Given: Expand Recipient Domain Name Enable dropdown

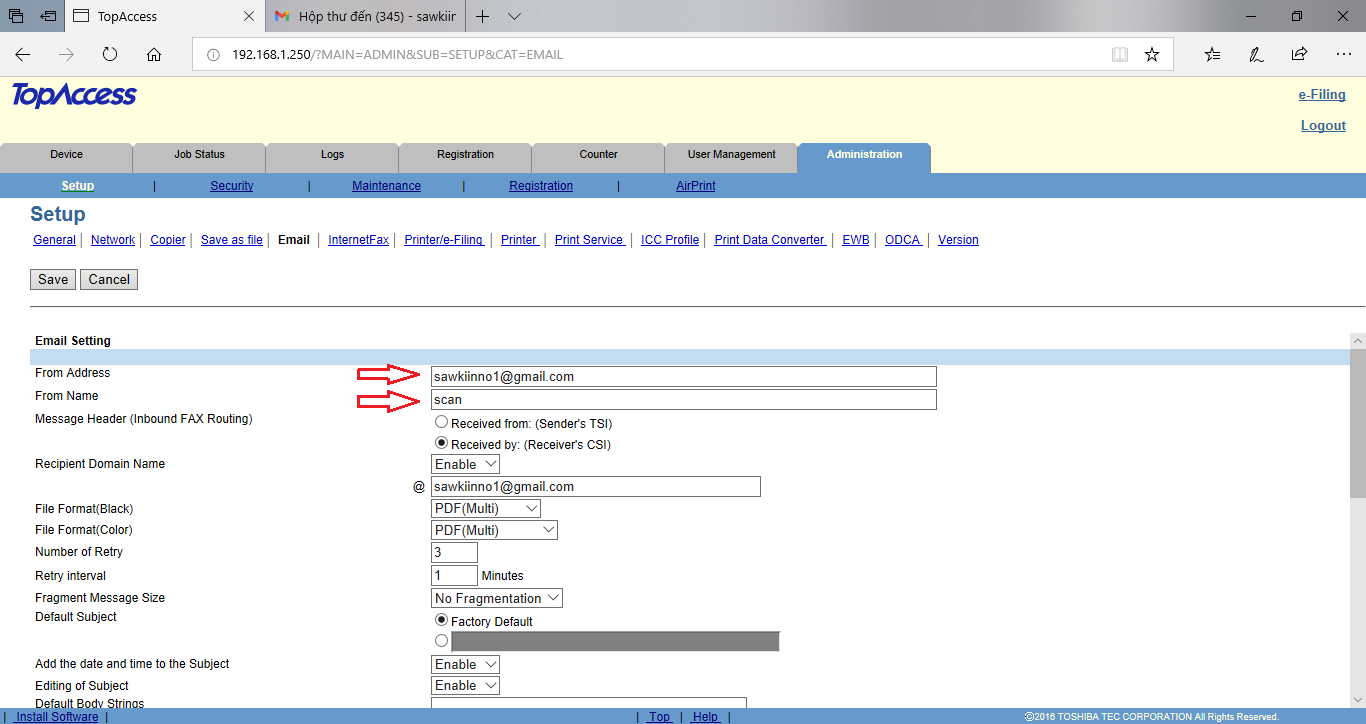Looking at the screenshot, I should point(465,464).
